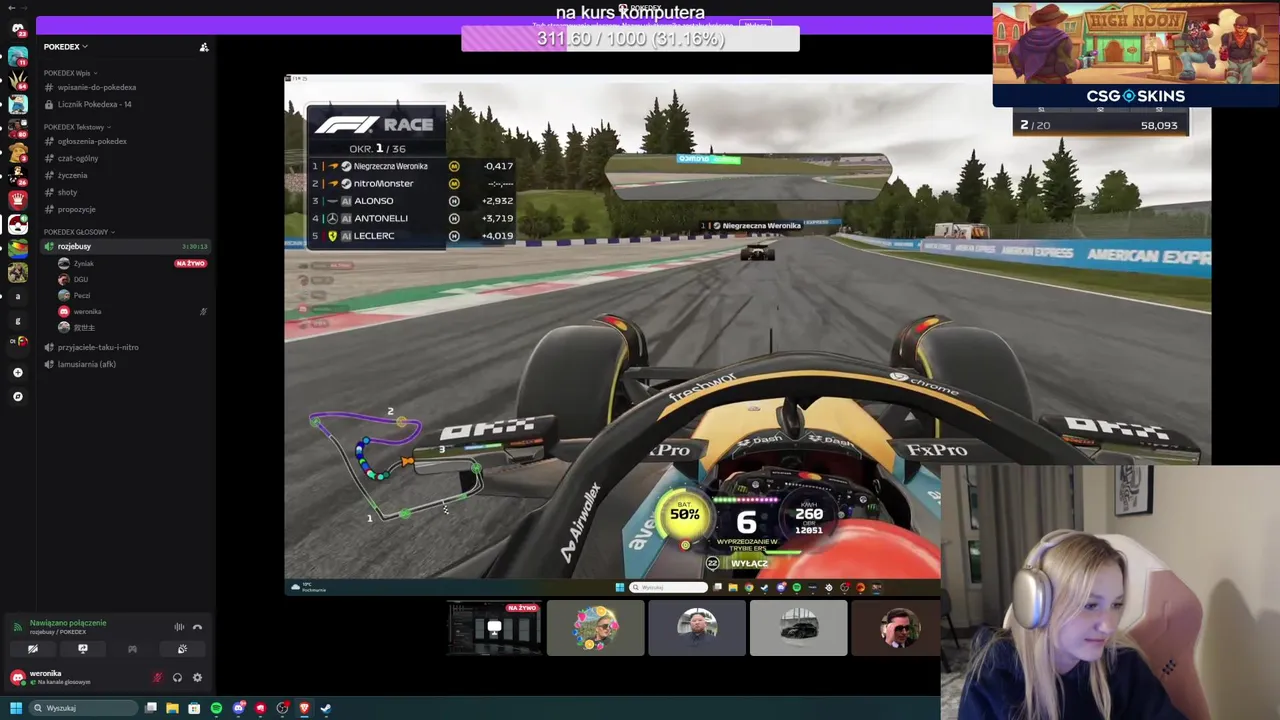Open the dolphin avatar server with 11 badge
This screenshot has height=720, width=1280.
18,56
